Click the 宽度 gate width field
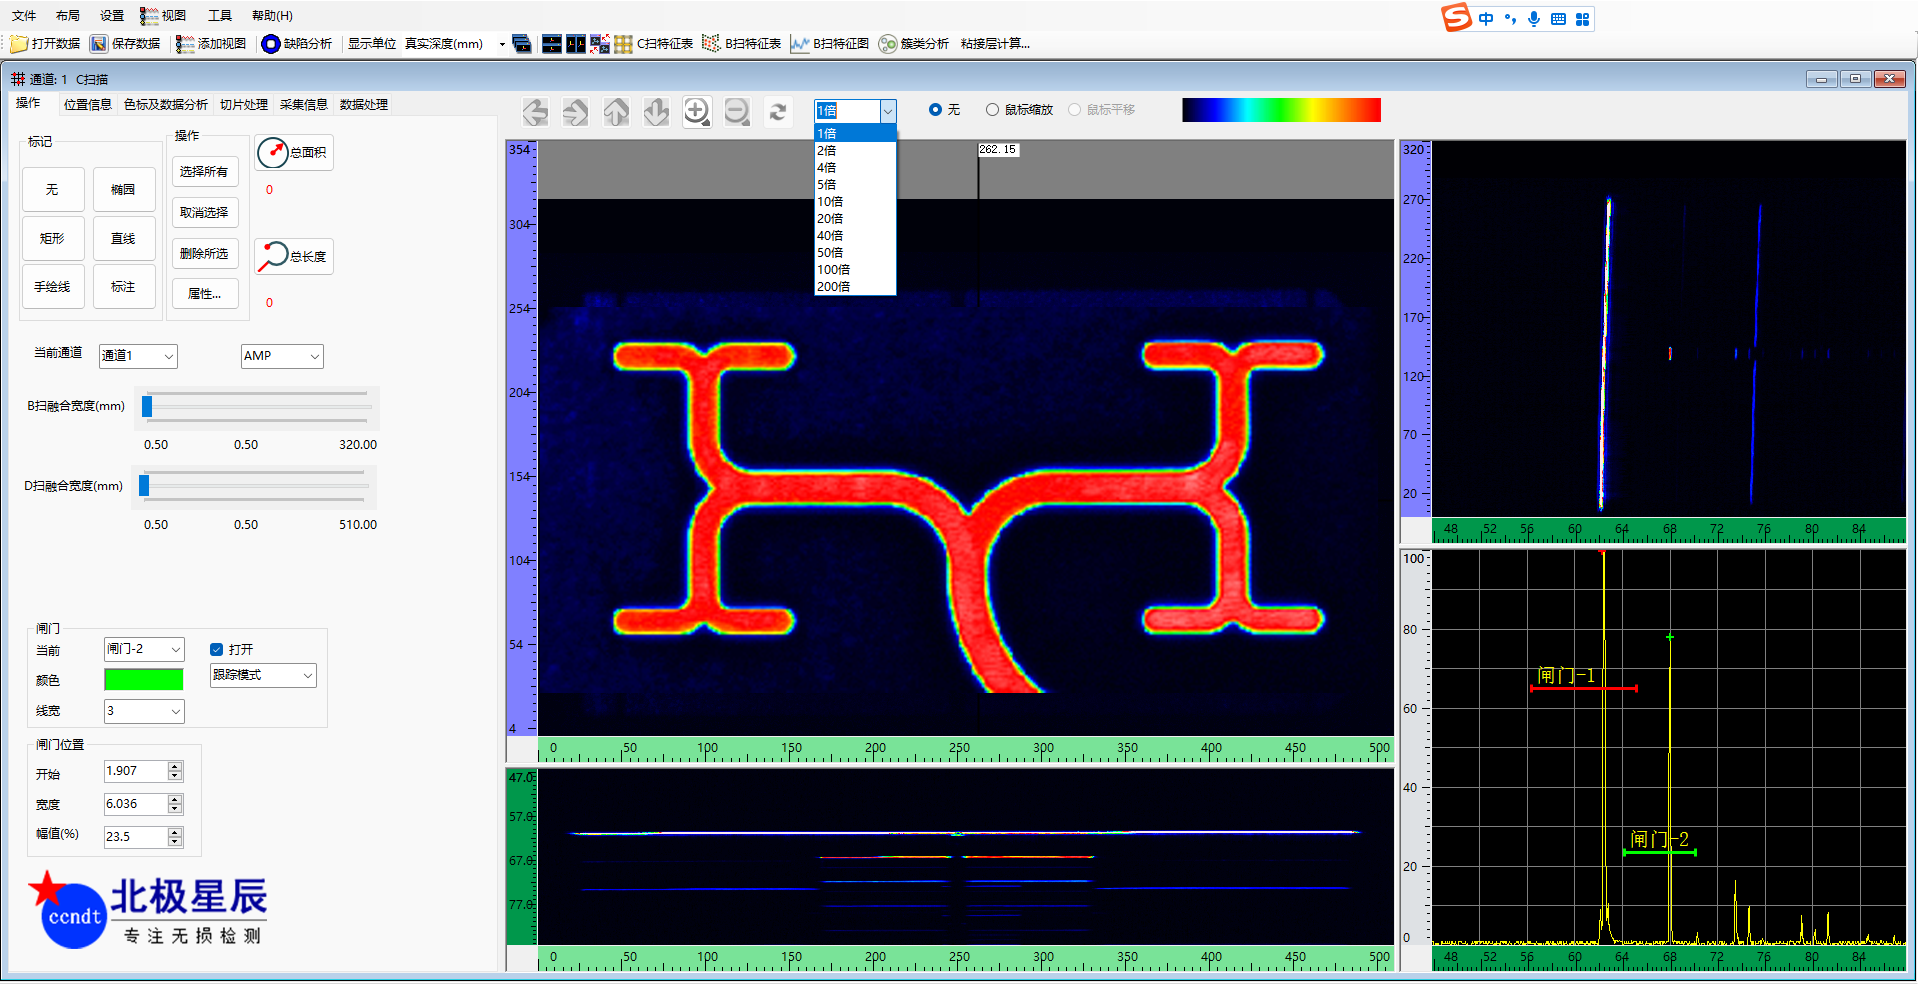The height and width of the screenshot is (984, 1918). point(137,804)
